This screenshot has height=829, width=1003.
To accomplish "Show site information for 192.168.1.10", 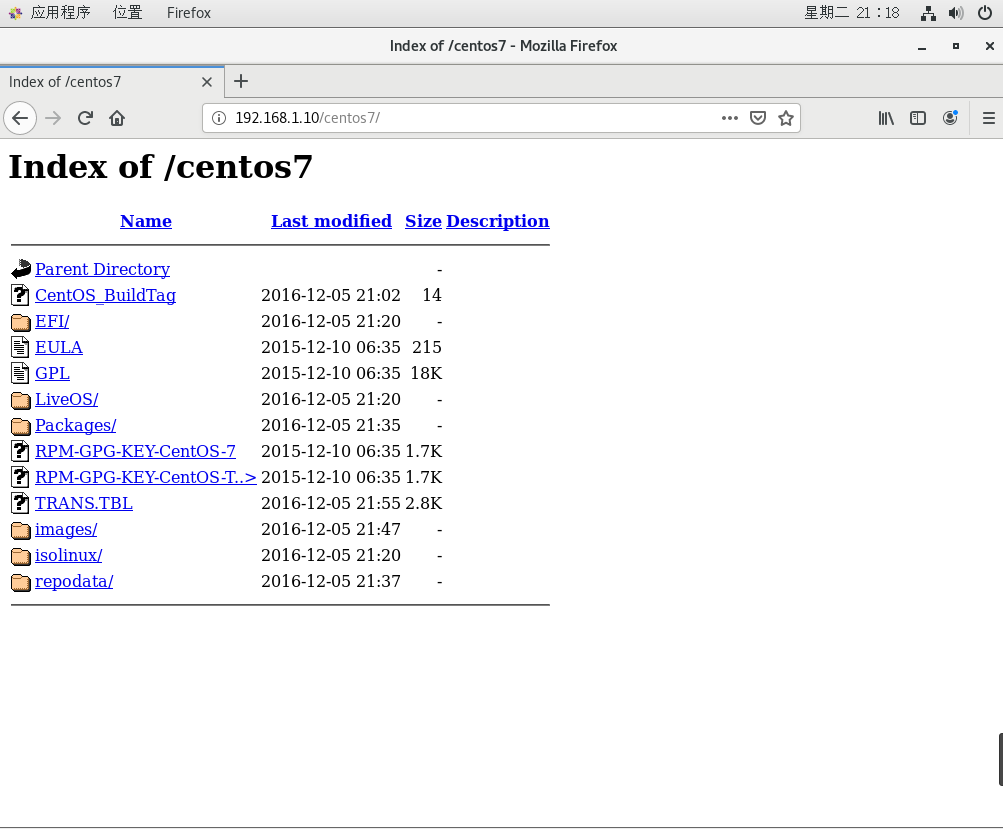I will click(219, 118).
